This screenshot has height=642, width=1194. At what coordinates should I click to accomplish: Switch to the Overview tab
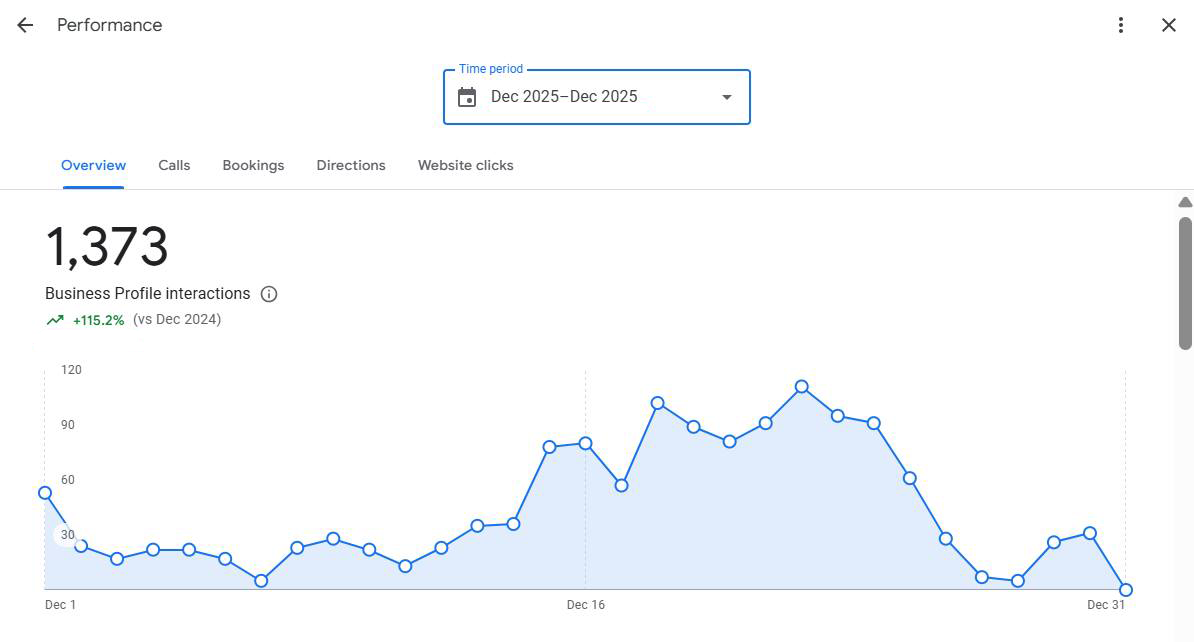tap(93, 166)
